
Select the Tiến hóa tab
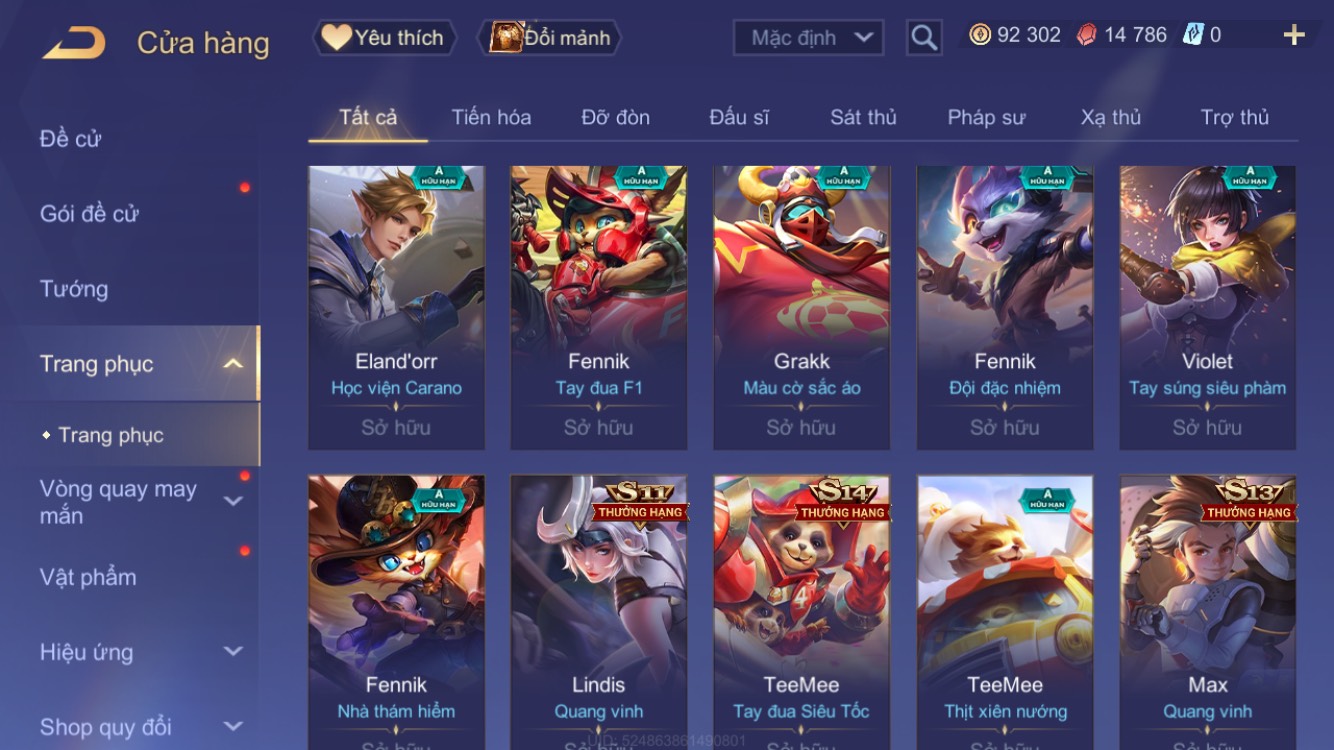[x=491, y=117]
